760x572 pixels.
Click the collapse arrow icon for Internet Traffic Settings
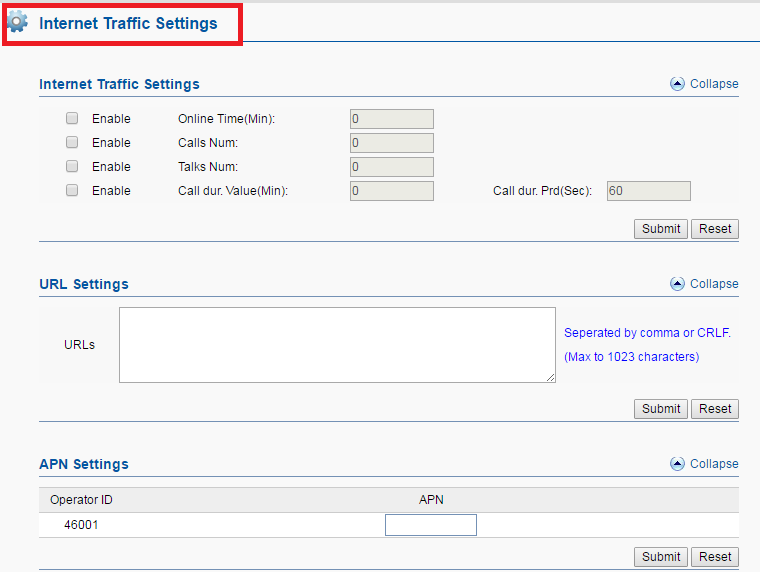click(677, 84)
